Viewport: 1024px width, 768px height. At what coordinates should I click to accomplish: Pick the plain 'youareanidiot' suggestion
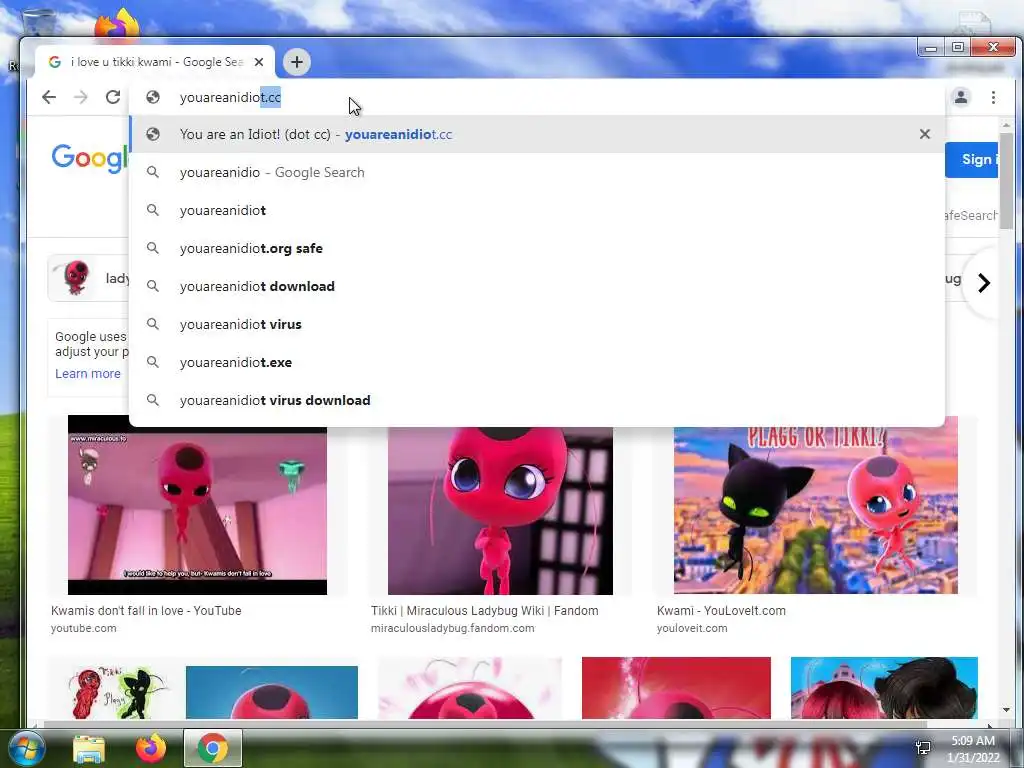click(x=537, y=210)
